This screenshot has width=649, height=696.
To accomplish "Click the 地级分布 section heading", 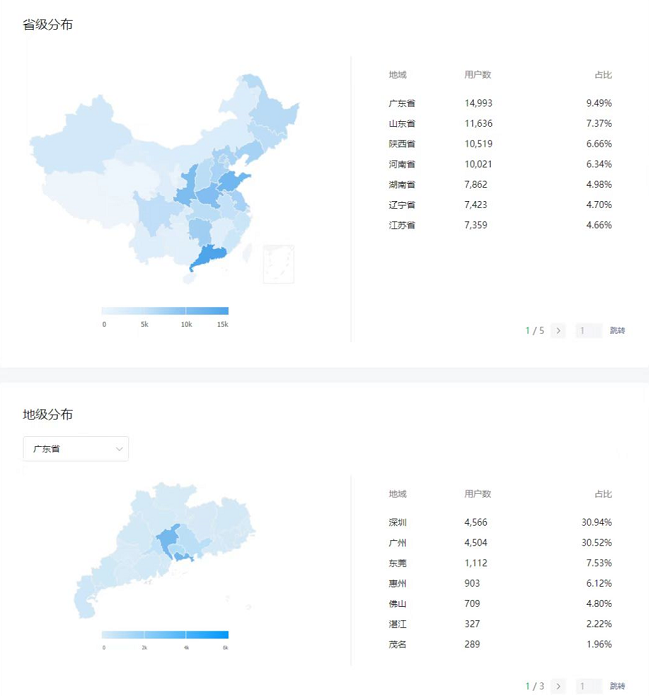I will [x=48, y=414].
